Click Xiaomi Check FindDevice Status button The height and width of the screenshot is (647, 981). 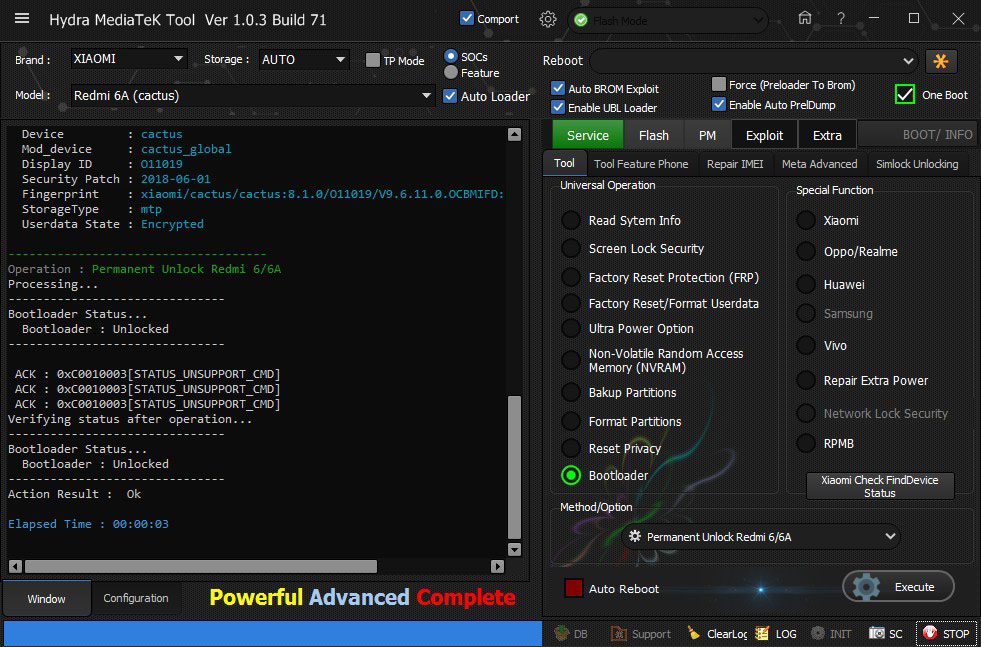pyautogui.click(x=880, y=486)
